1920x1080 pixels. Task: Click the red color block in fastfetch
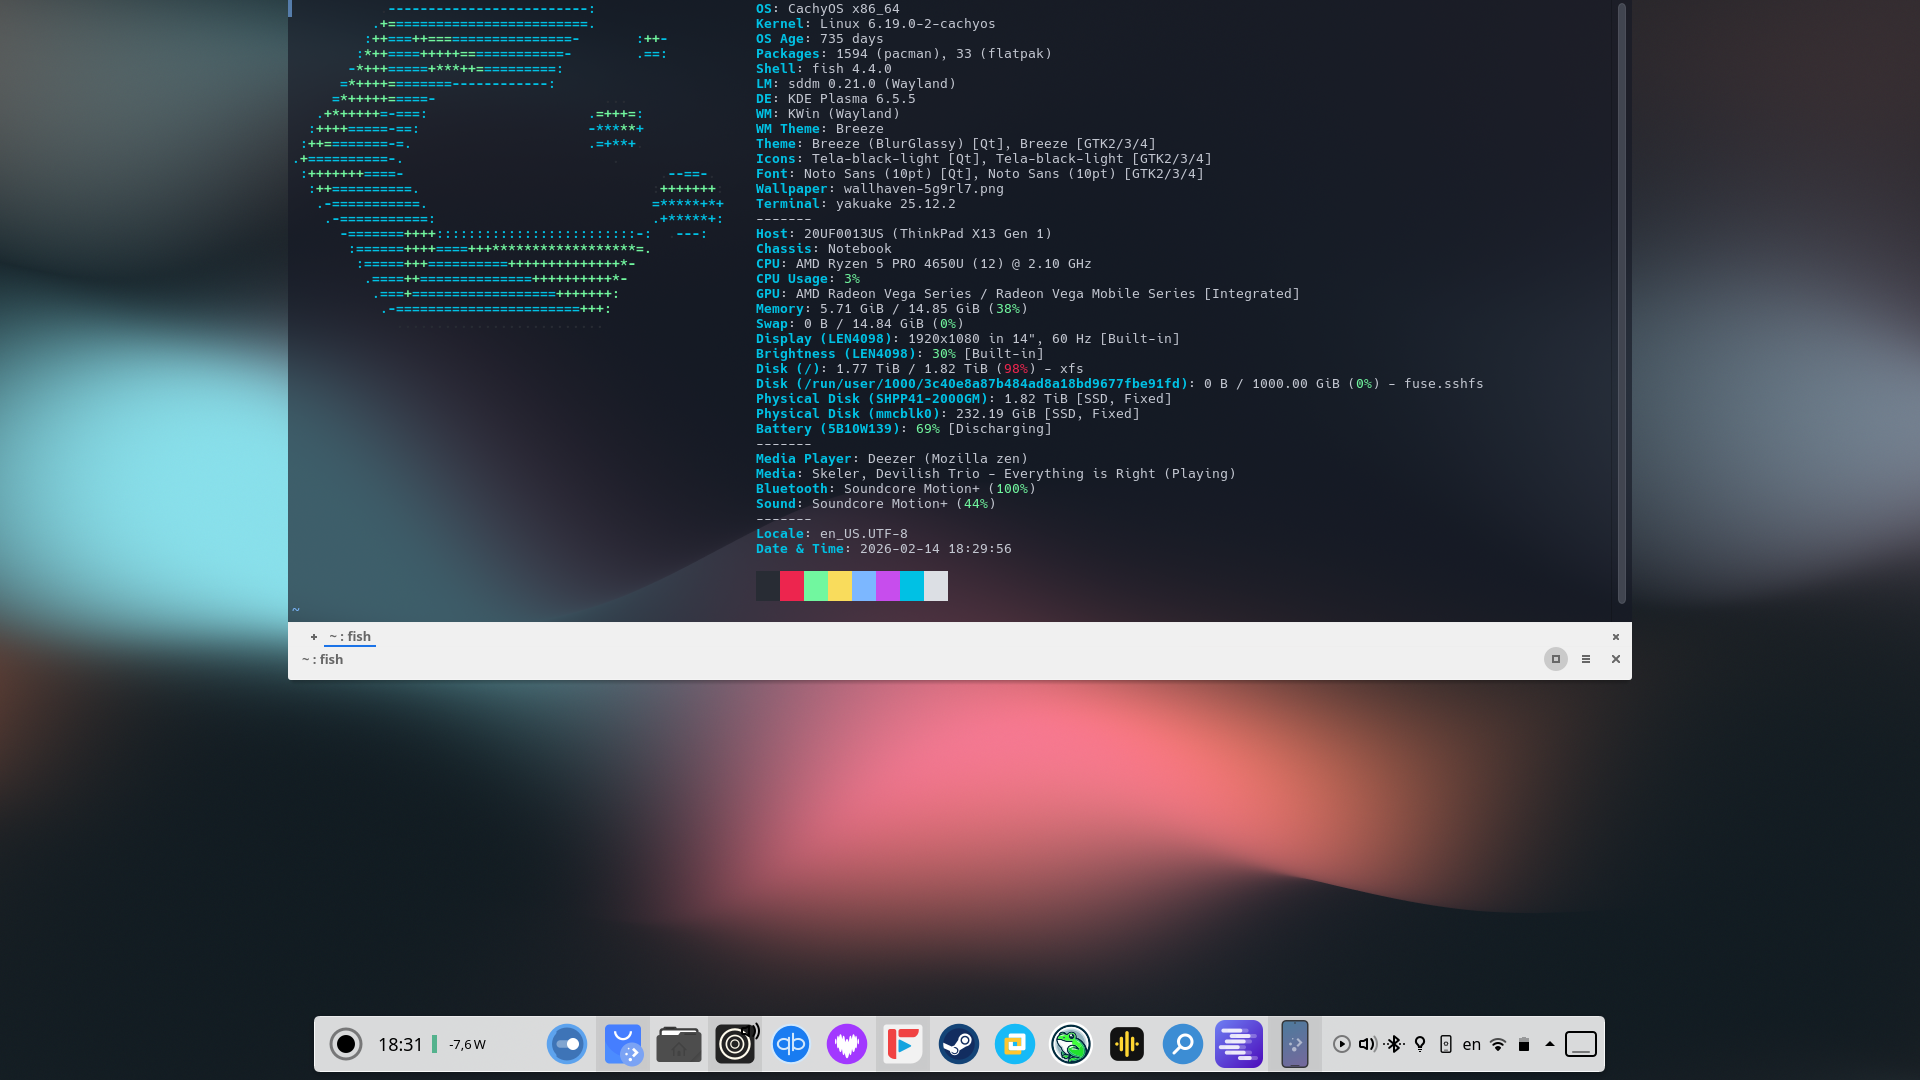tap(791, 586)
